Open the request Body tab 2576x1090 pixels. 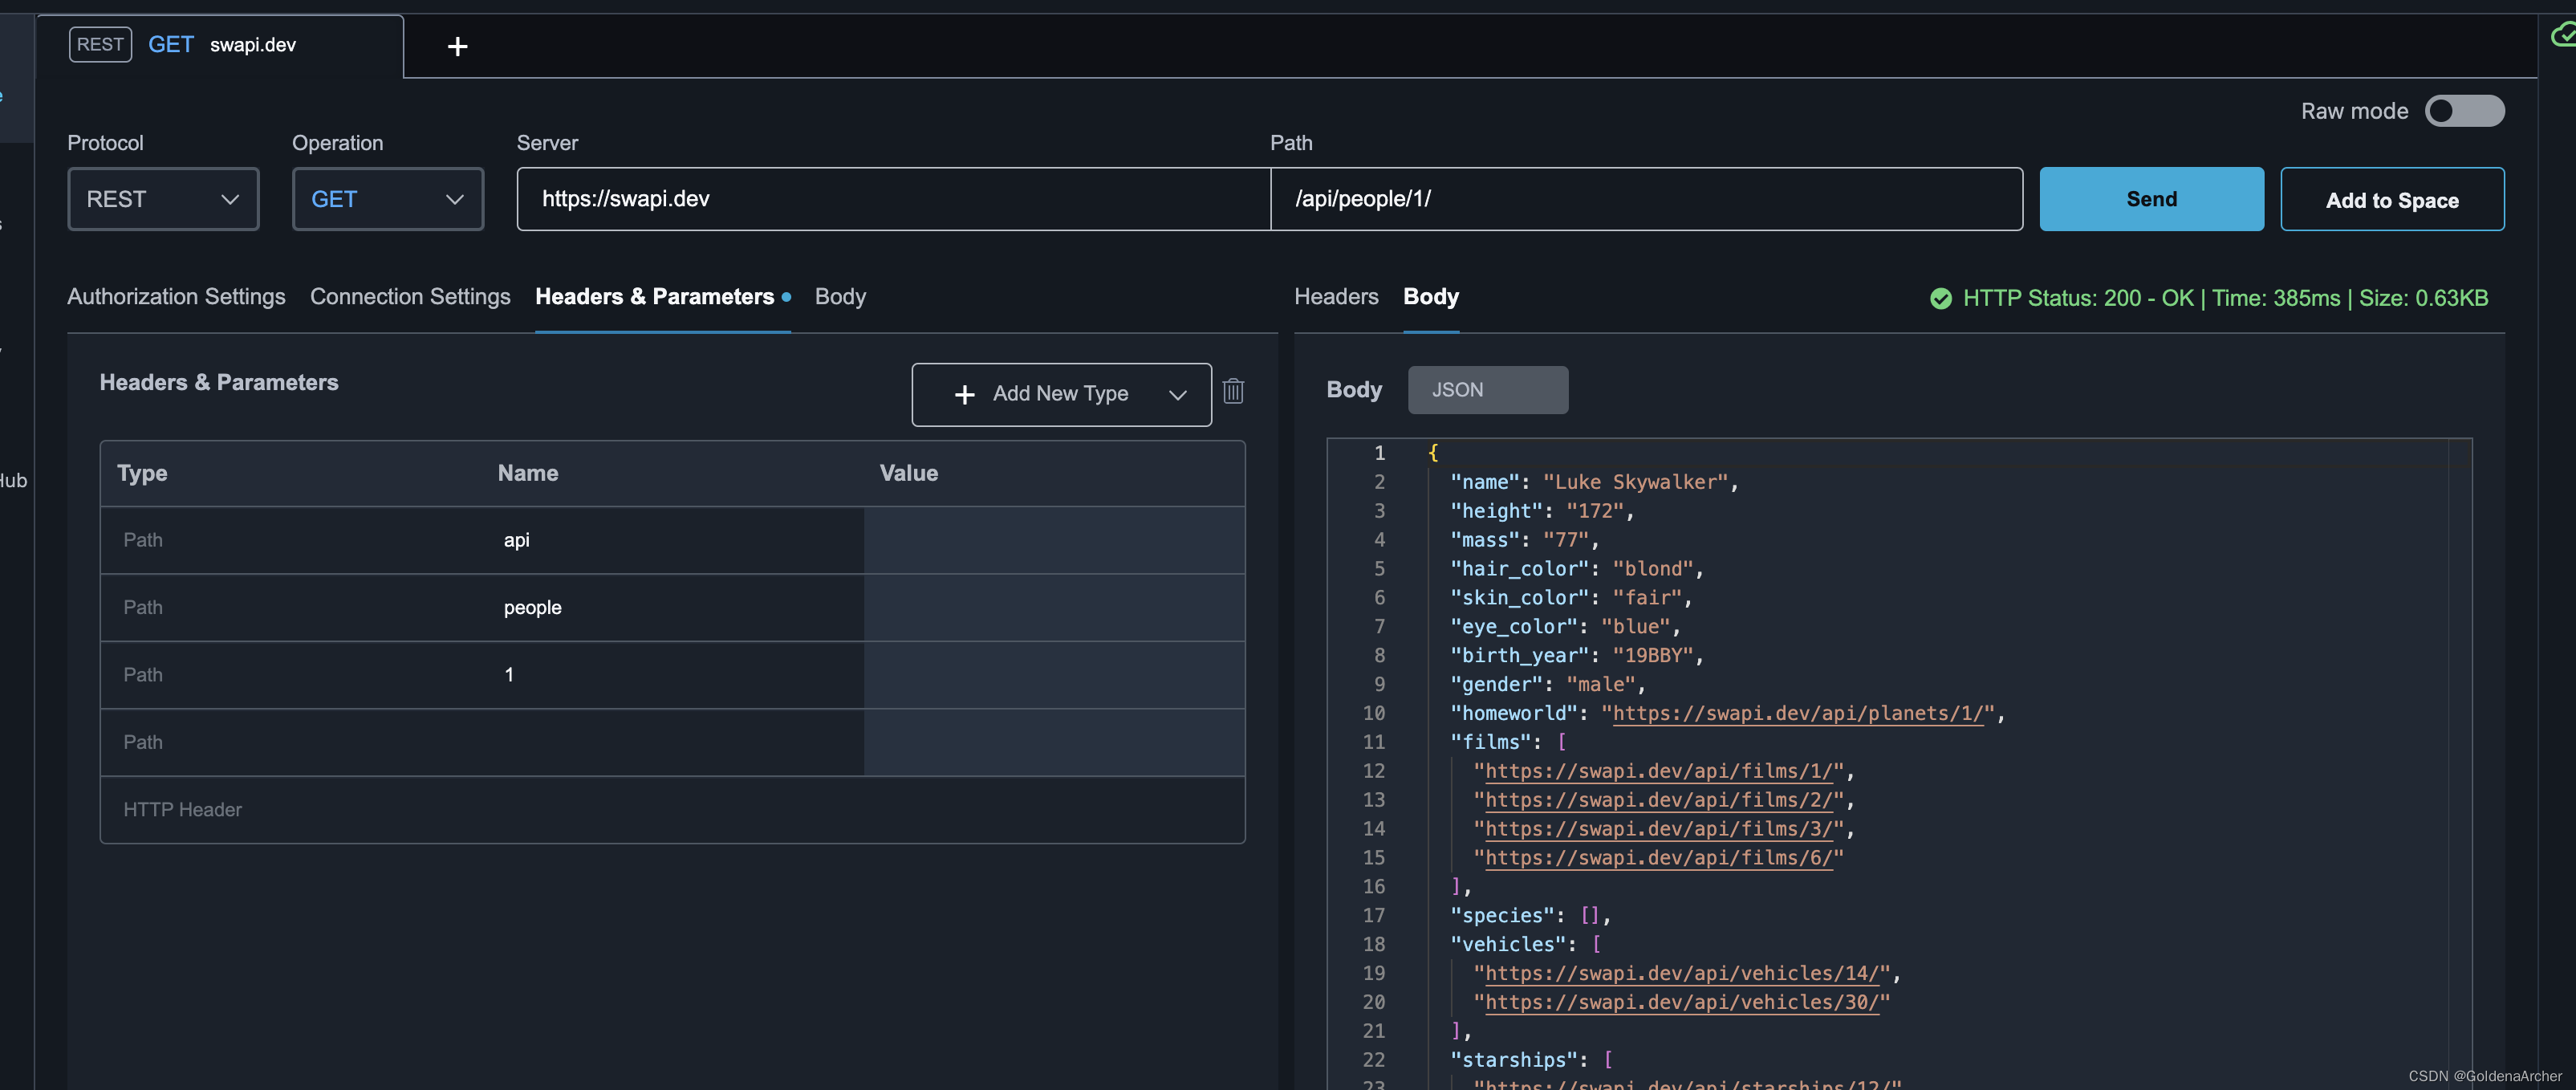(840, 297)
